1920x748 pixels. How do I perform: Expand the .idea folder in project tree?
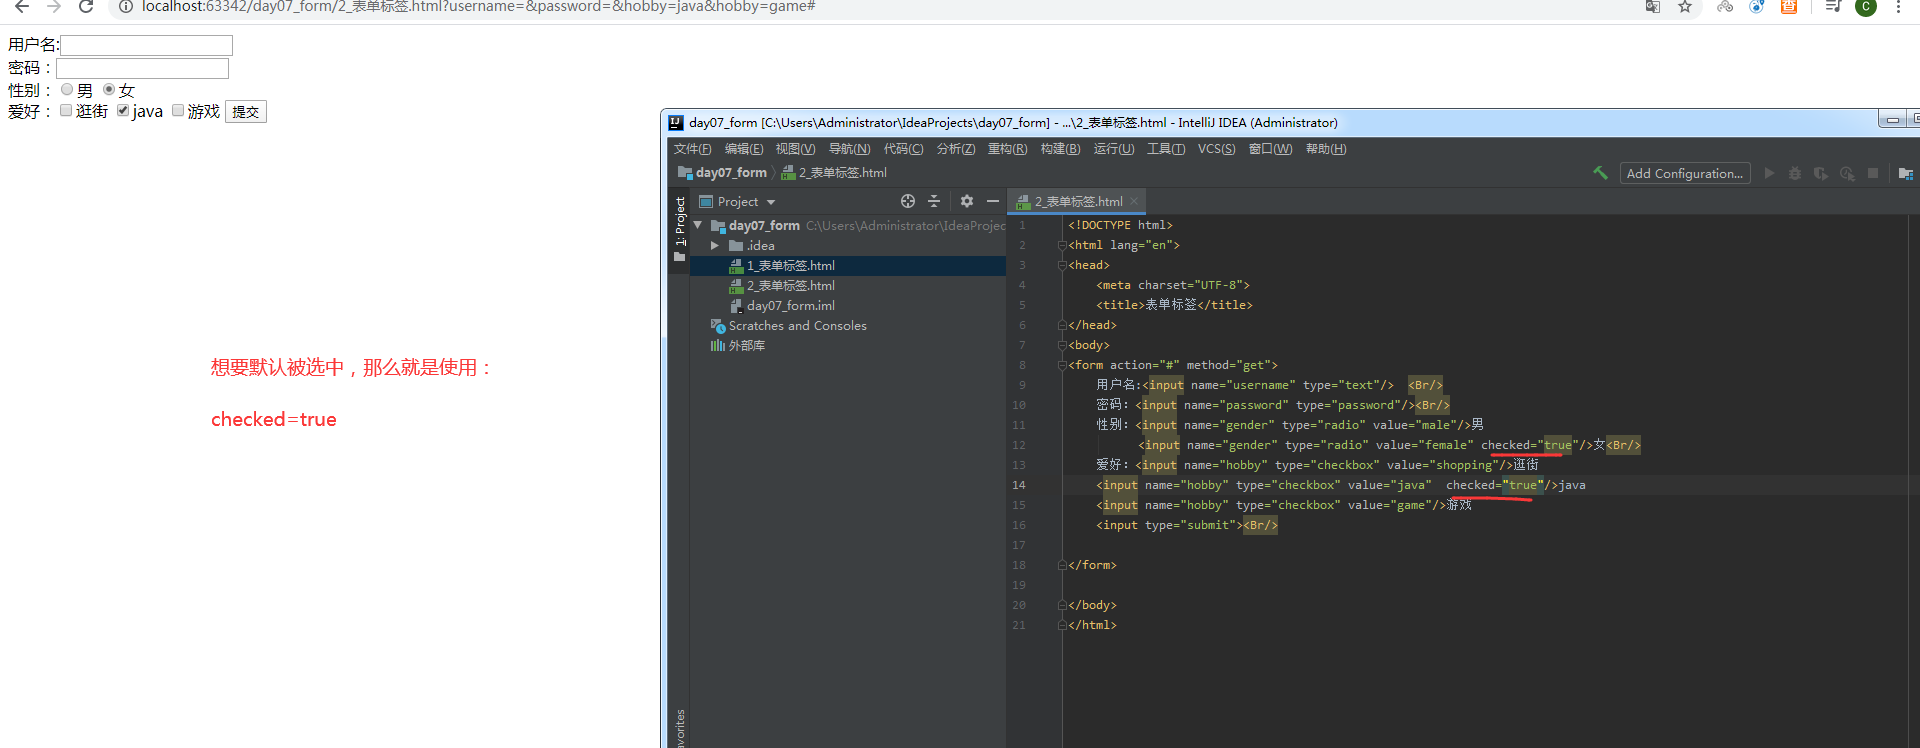point(715,246)
